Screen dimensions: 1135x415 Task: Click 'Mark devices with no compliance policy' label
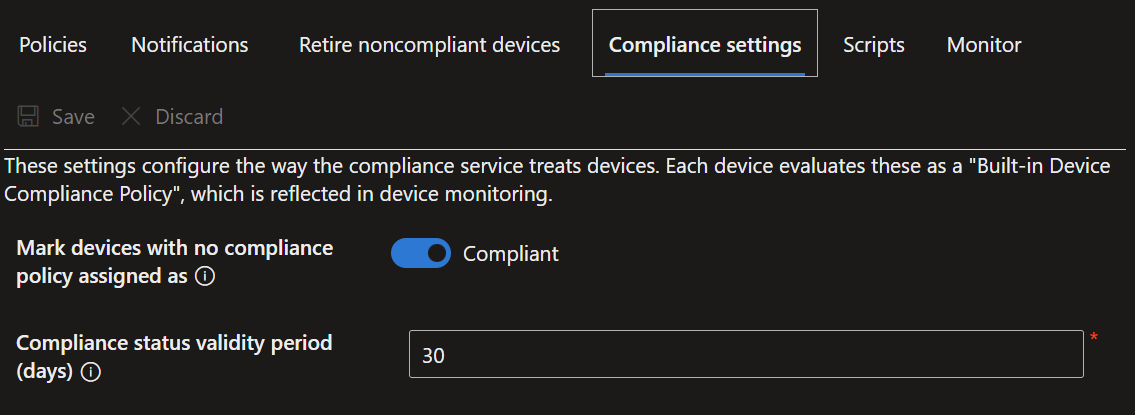click(x=174, y=262)
